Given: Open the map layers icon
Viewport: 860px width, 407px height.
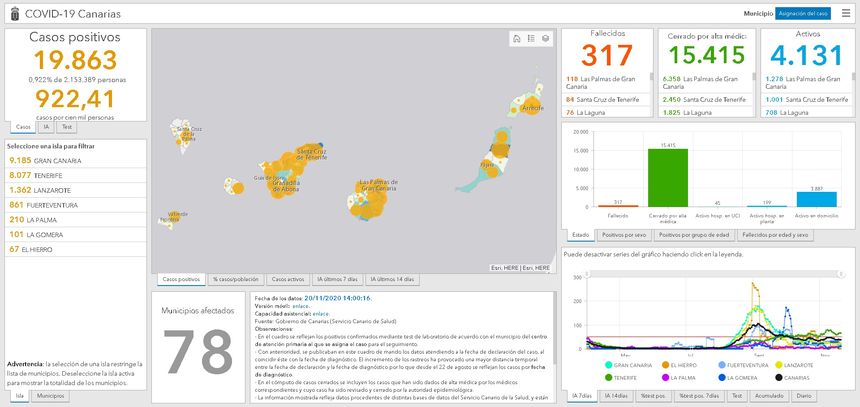Looking at the screenshot, I should (545, 39).
